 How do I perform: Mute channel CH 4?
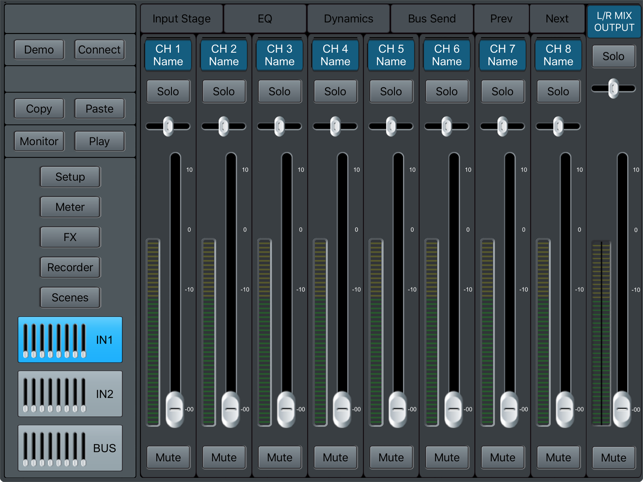pos(335,457)
